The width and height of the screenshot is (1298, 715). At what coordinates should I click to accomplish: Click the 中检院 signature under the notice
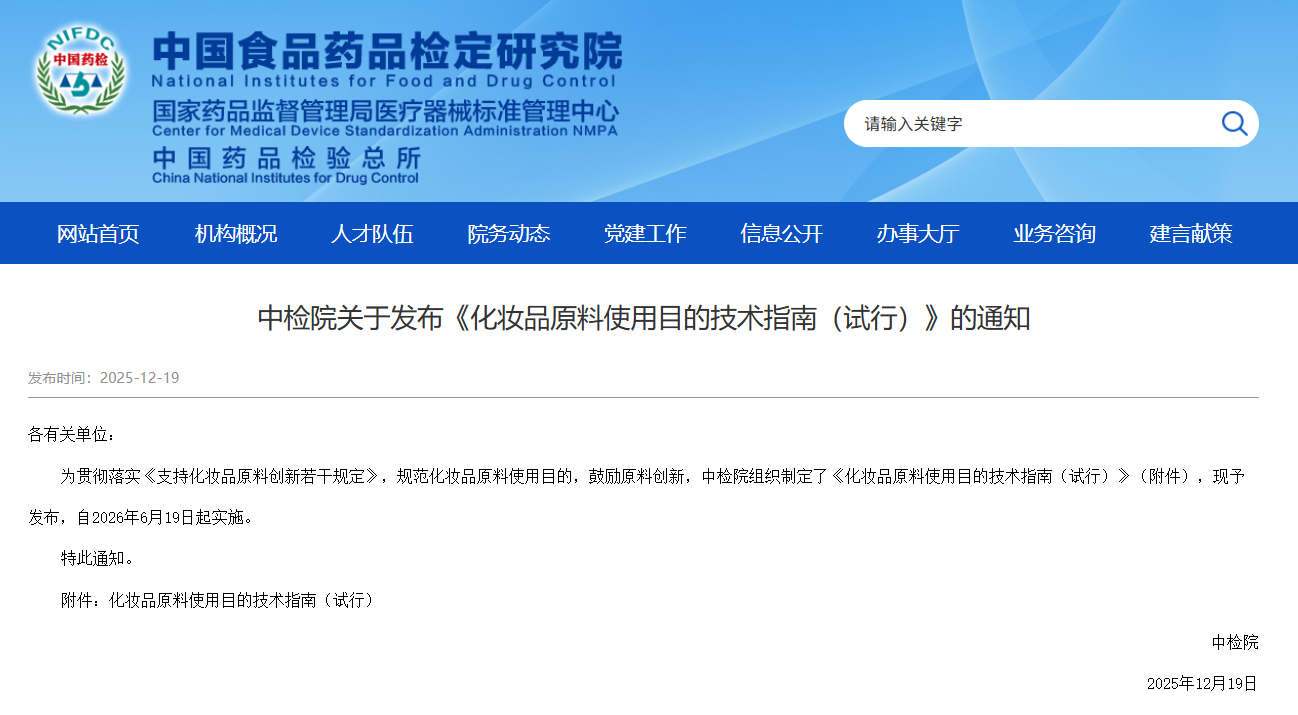[x=1234, y=642]
